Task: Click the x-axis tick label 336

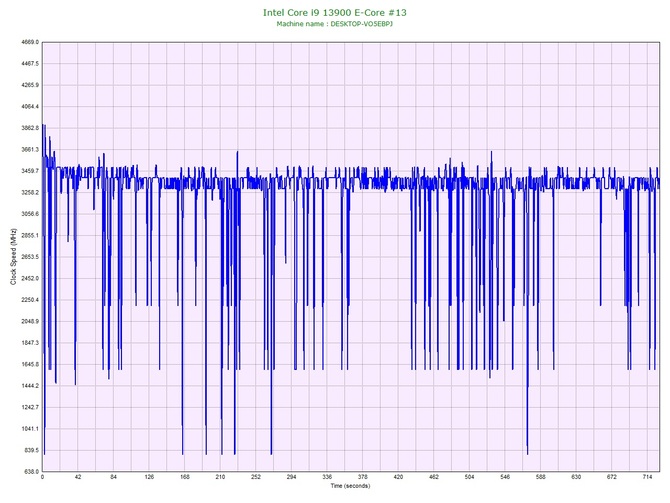Action: click(x=327, y=477)
